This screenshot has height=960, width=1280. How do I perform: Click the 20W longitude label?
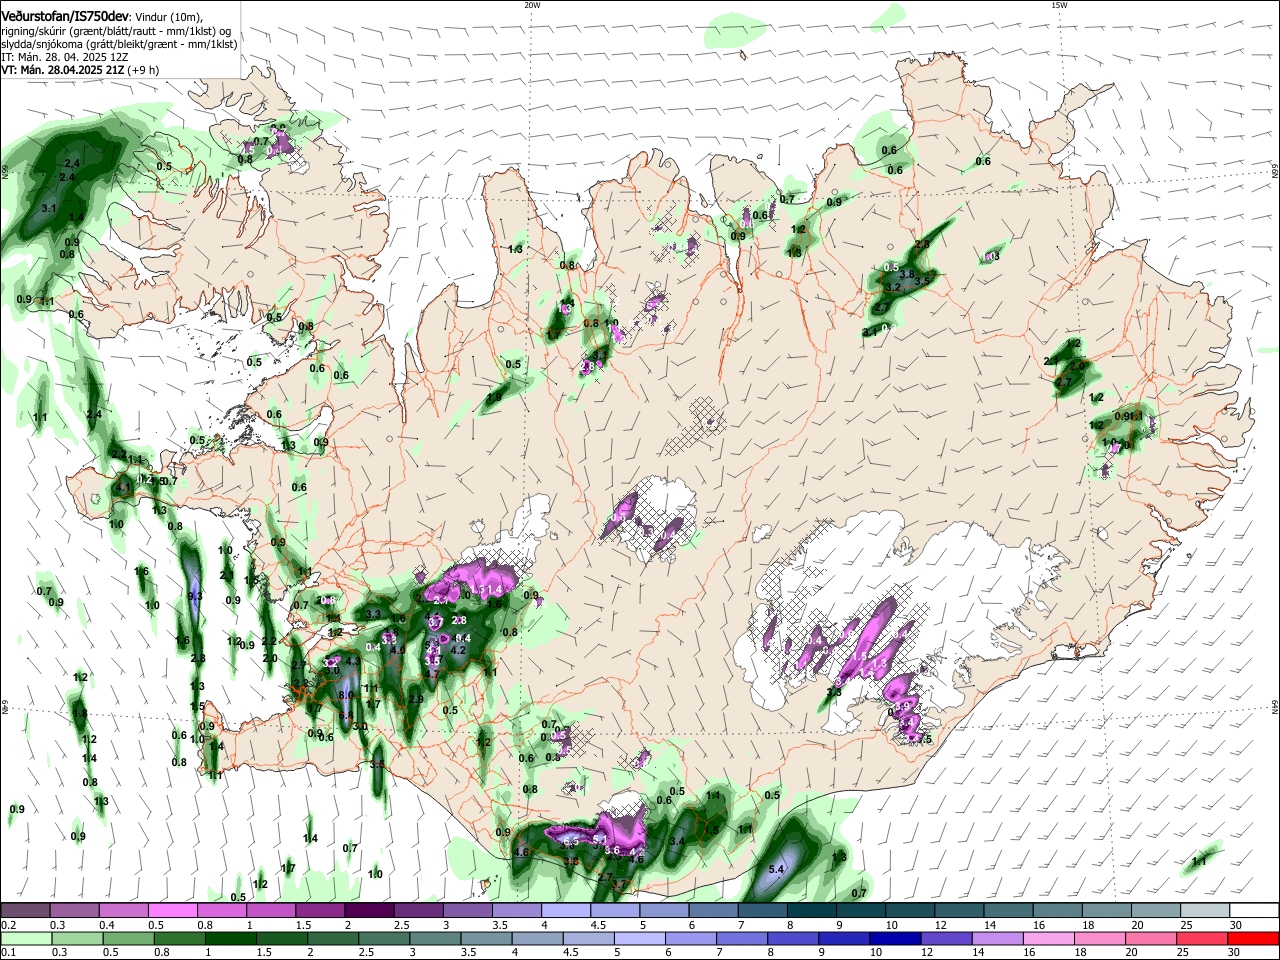coord(532,4)
